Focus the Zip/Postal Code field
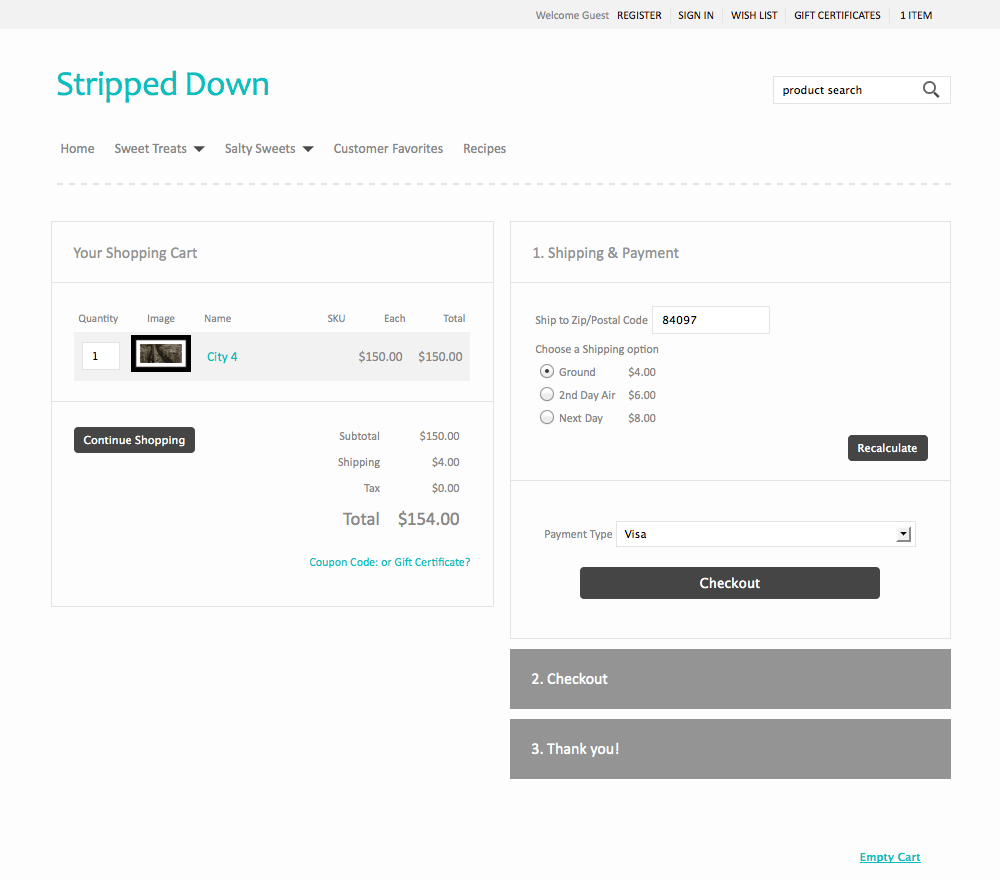The height and width of the screenshot is (880, 1000). (x=710, y=320)
